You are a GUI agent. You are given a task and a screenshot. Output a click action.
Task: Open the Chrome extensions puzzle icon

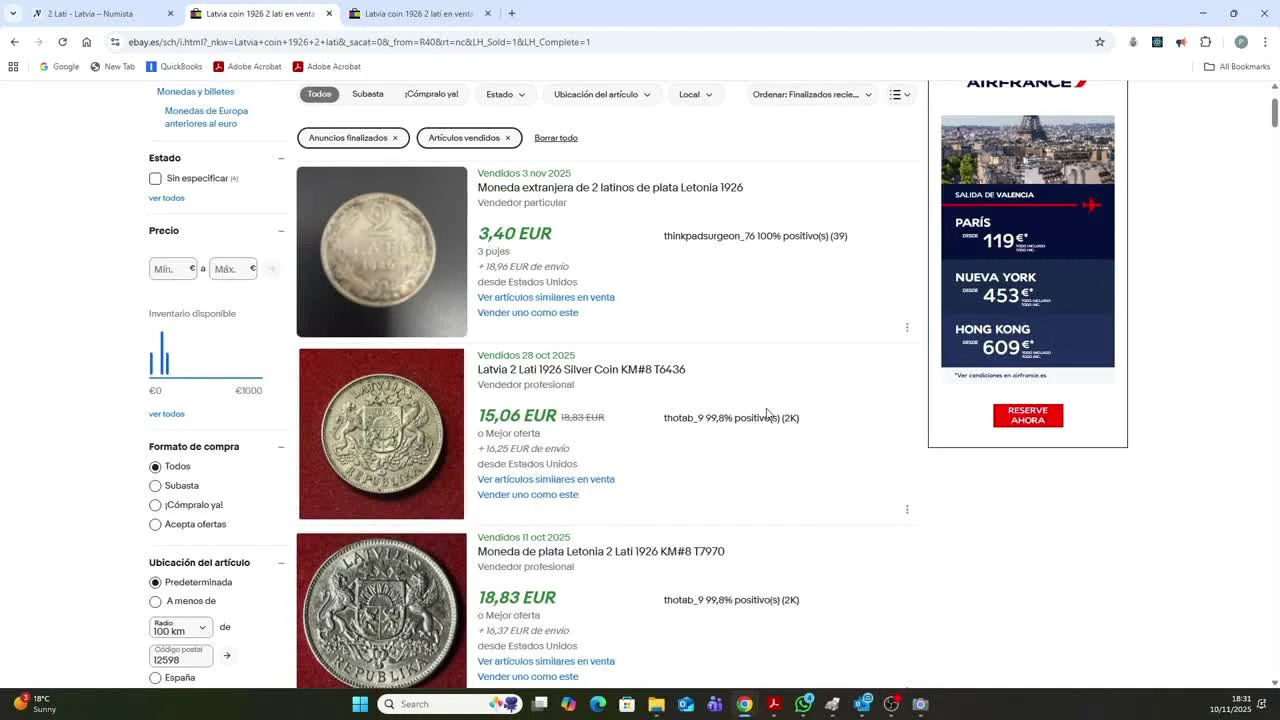(x=1205, y=42)
